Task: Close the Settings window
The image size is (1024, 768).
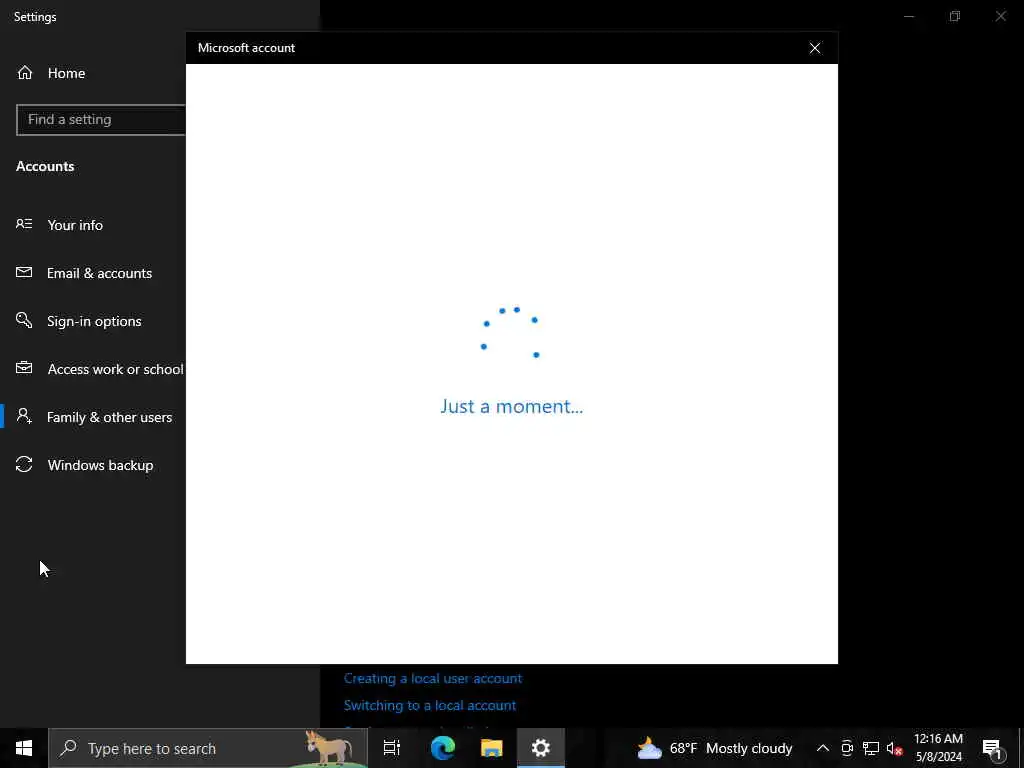Action: point(1000,16)
